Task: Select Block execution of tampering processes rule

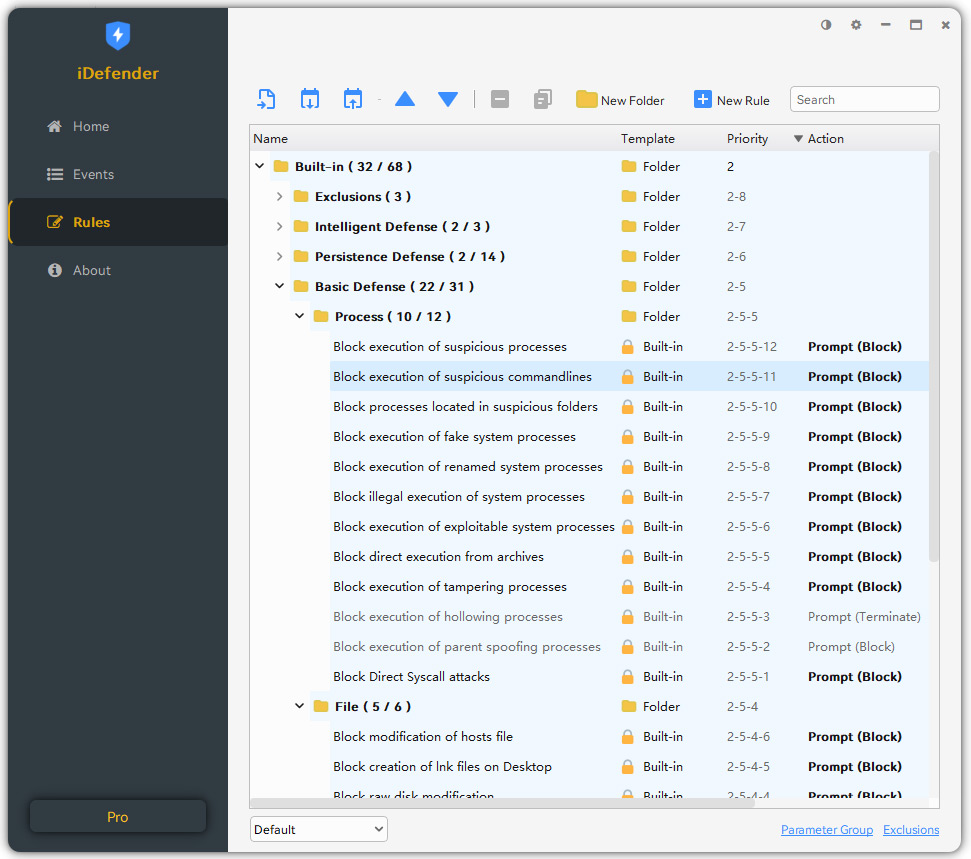Action: pyautogui.click(x=450, y=586)
